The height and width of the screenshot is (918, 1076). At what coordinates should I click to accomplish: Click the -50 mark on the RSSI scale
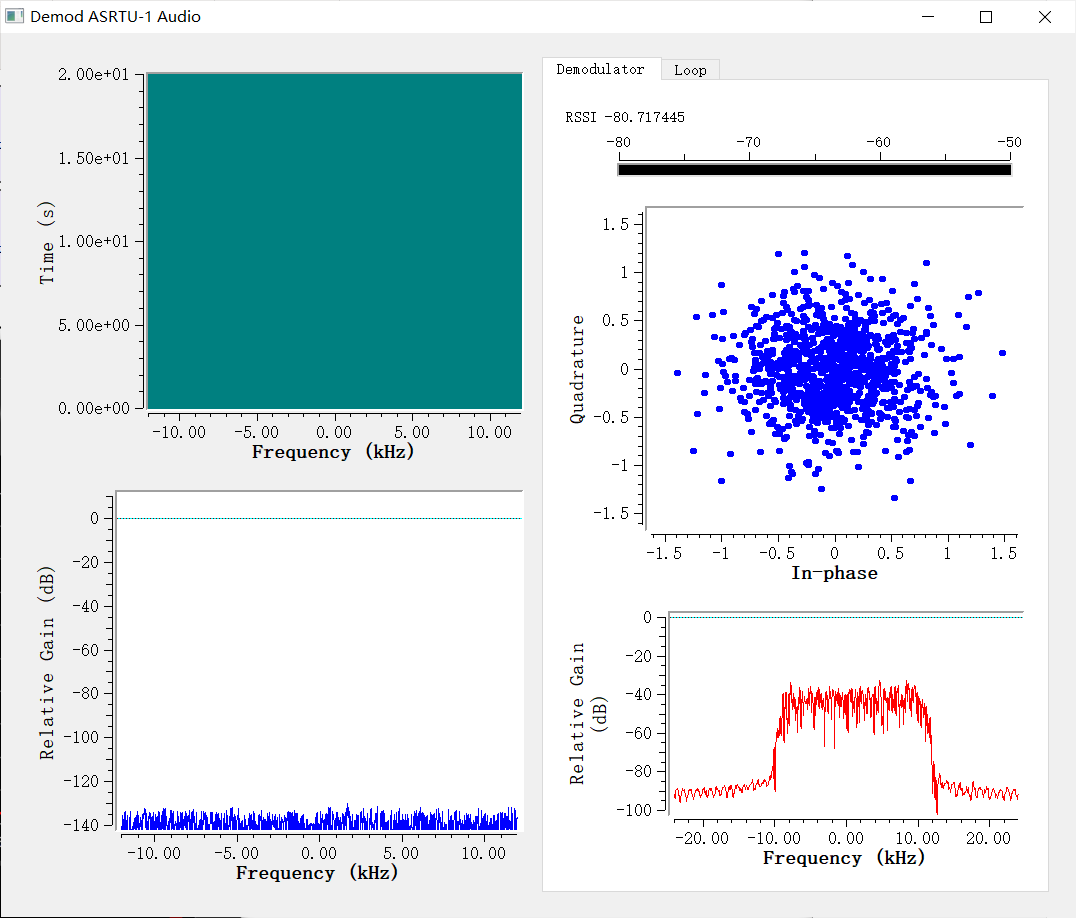tap(1009, 142)
